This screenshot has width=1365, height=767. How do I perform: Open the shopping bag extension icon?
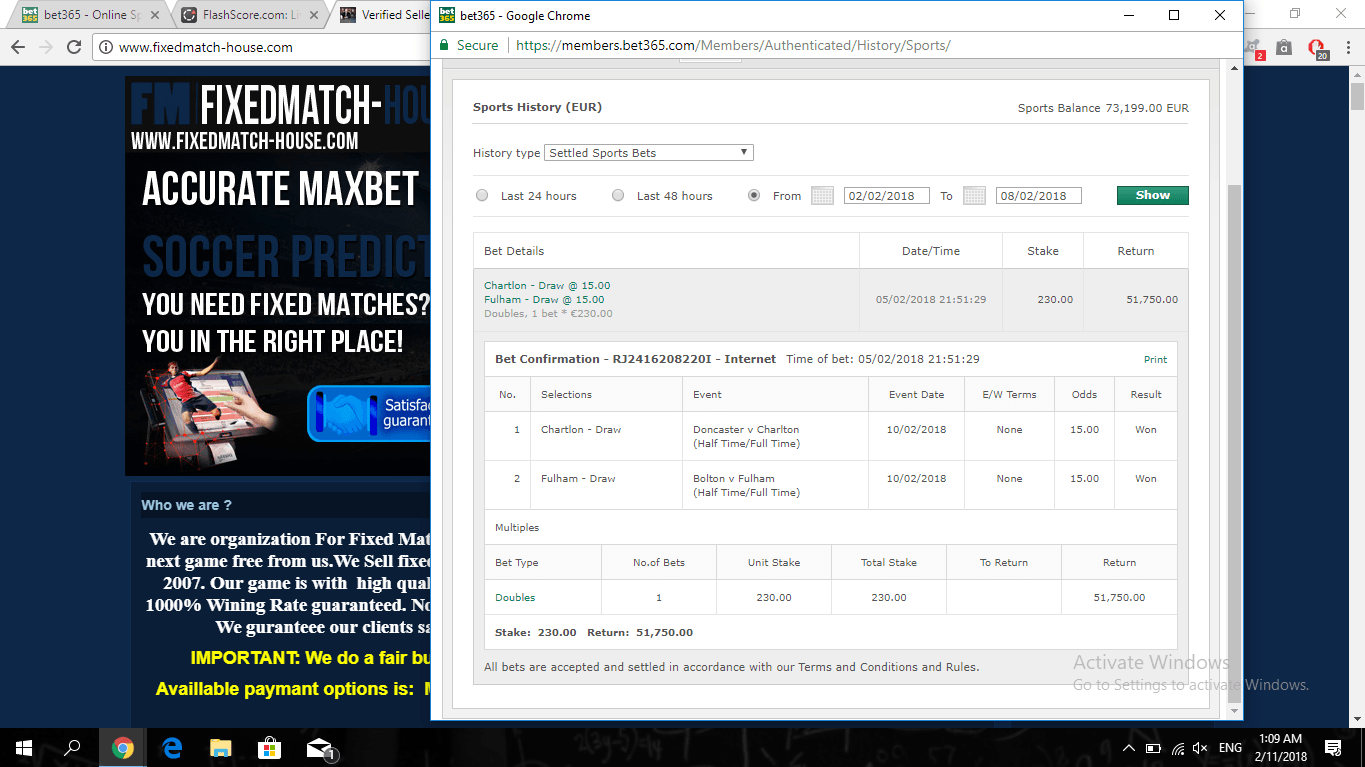[x=1285, y=47]
